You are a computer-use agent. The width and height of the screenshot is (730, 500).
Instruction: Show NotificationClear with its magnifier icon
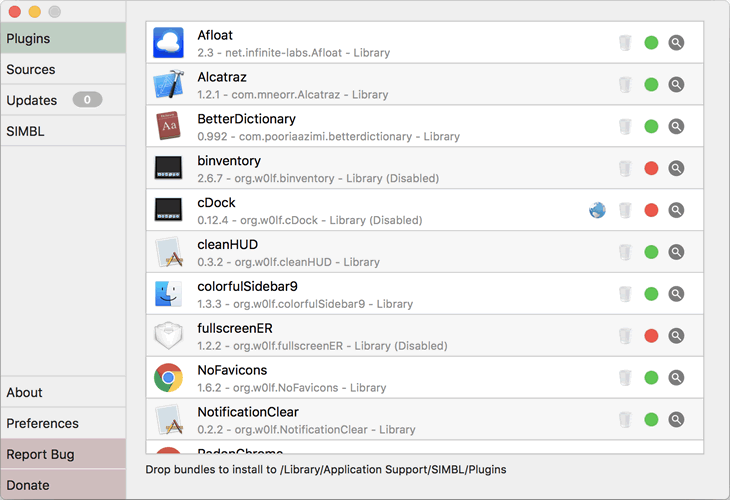pos(676,420)
